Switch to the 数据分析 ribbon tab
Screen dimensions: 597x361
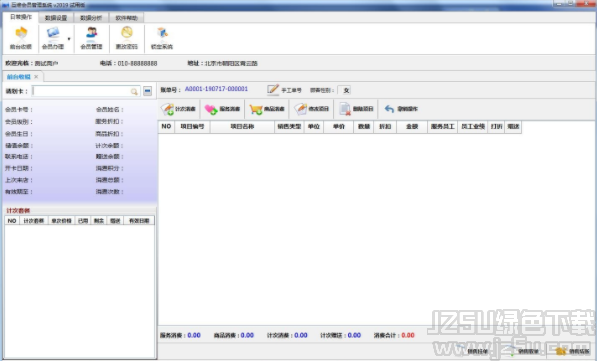[x=91, y=18]
